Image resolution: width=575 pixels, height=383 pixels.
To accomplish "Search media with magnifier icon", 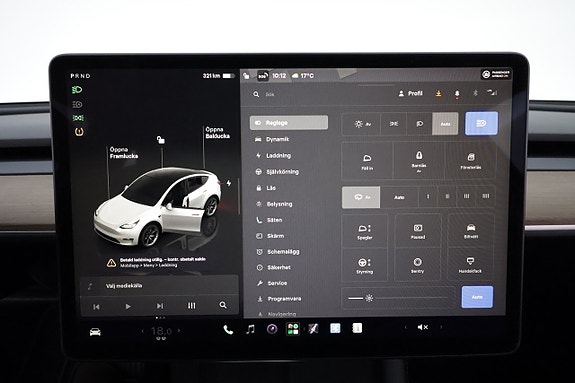I will click(223, 305).
